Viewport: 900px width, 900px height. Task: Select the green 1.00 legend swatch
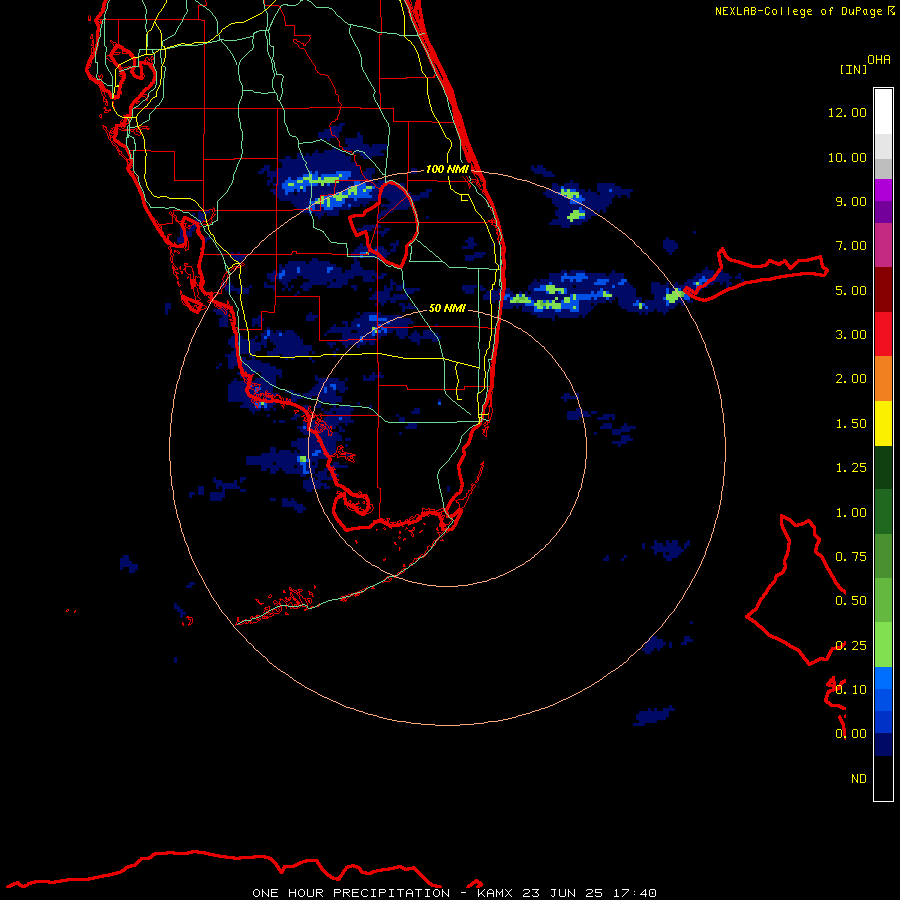(883, 512)
